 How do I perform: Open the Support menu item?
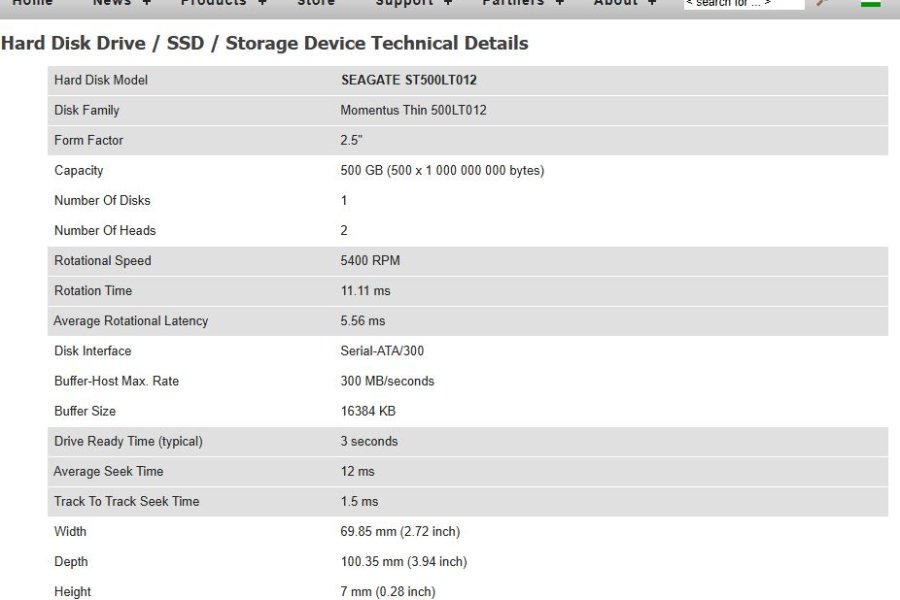[405, 3]
